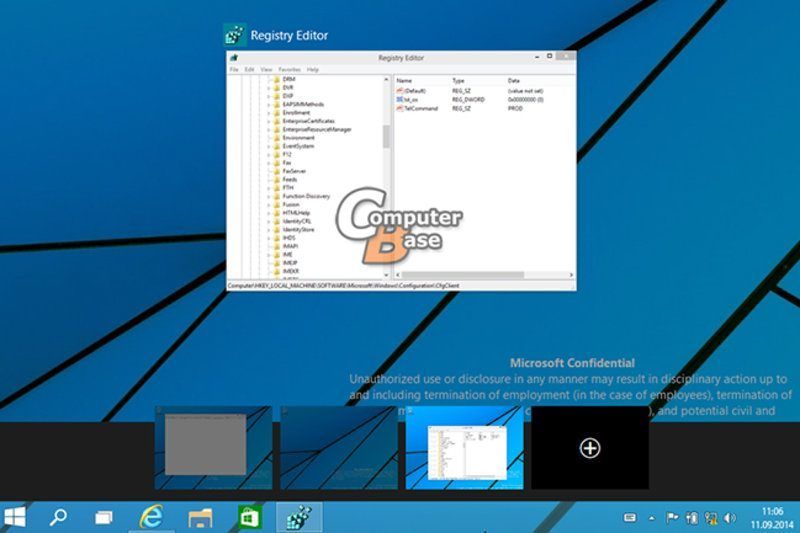Open the Start menu button
The width and height of the screenshot is (800, 533).
pyautogui.click(x=15, y=517)
